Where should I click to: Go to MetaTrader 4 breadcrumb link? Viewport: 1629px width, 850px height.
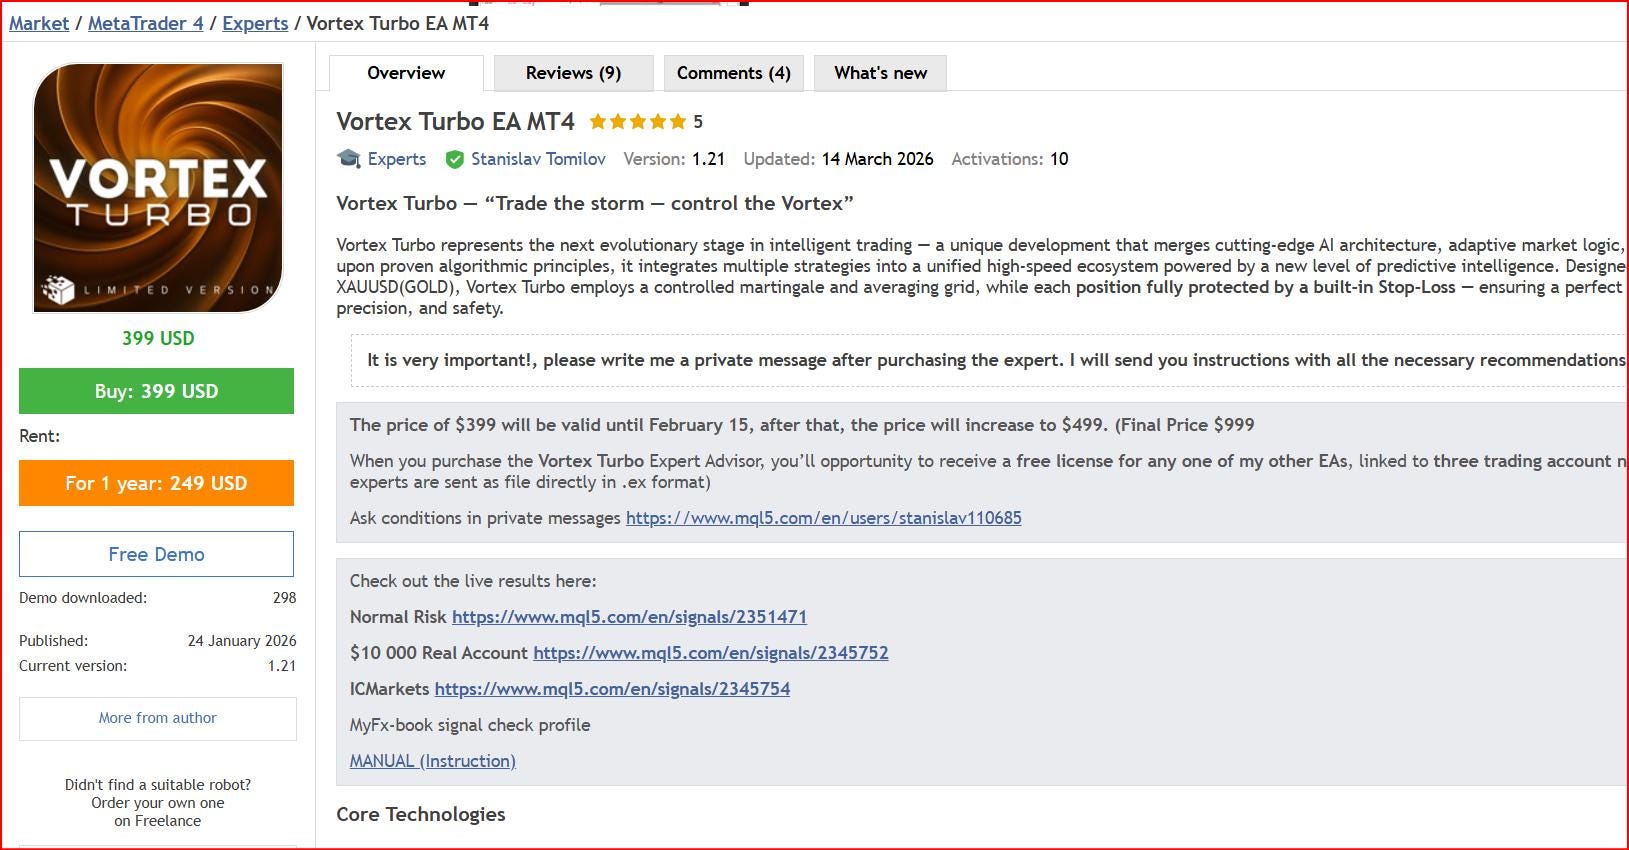pyautogui.click(x=146, y=23)
